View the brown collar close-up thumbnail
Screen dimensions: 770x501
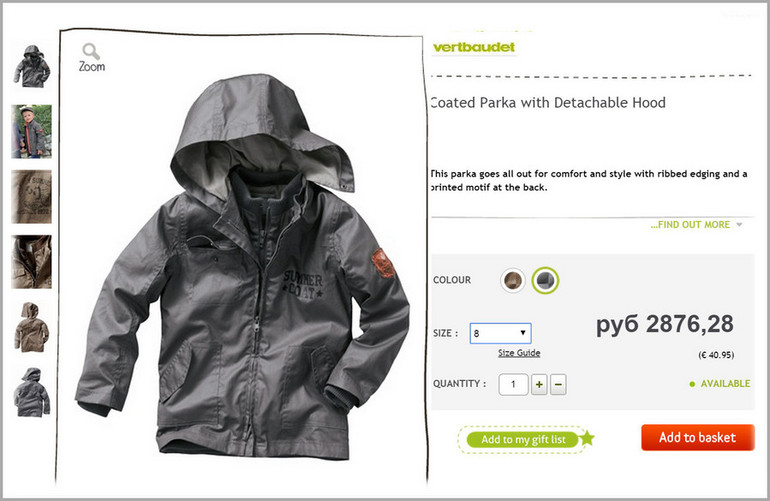[x=31, y=262]
